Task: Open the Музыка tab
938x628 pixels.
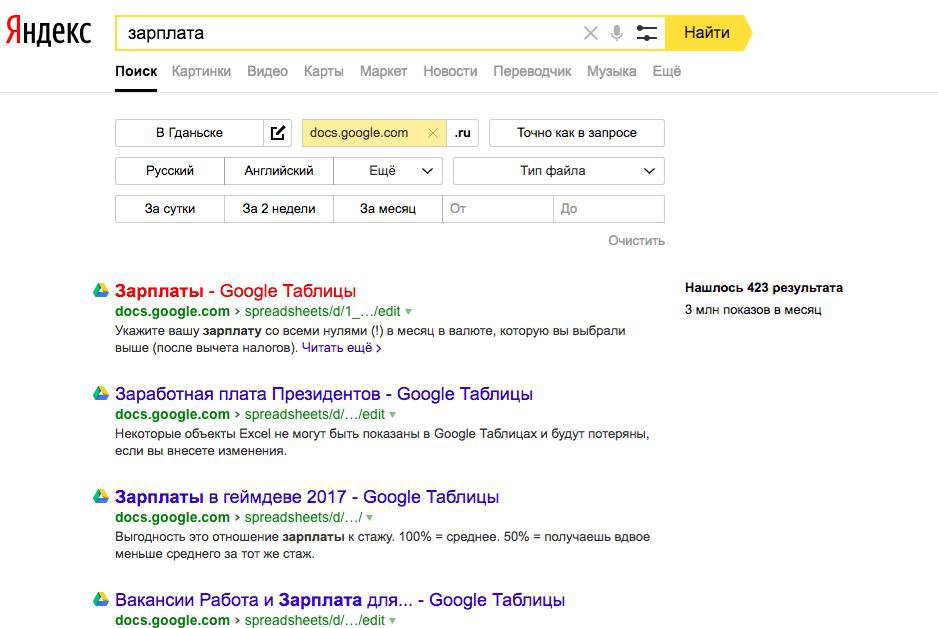Action: (611, 71)
